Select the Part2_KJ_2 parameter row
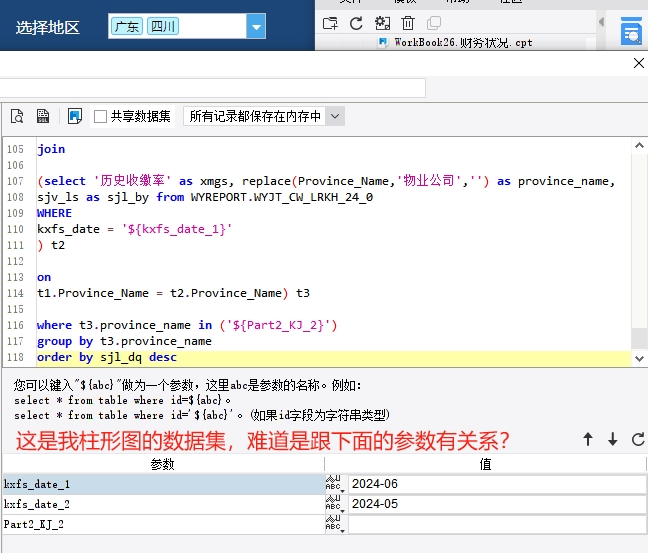Screen dimensions: 648x553 [163, 524]
